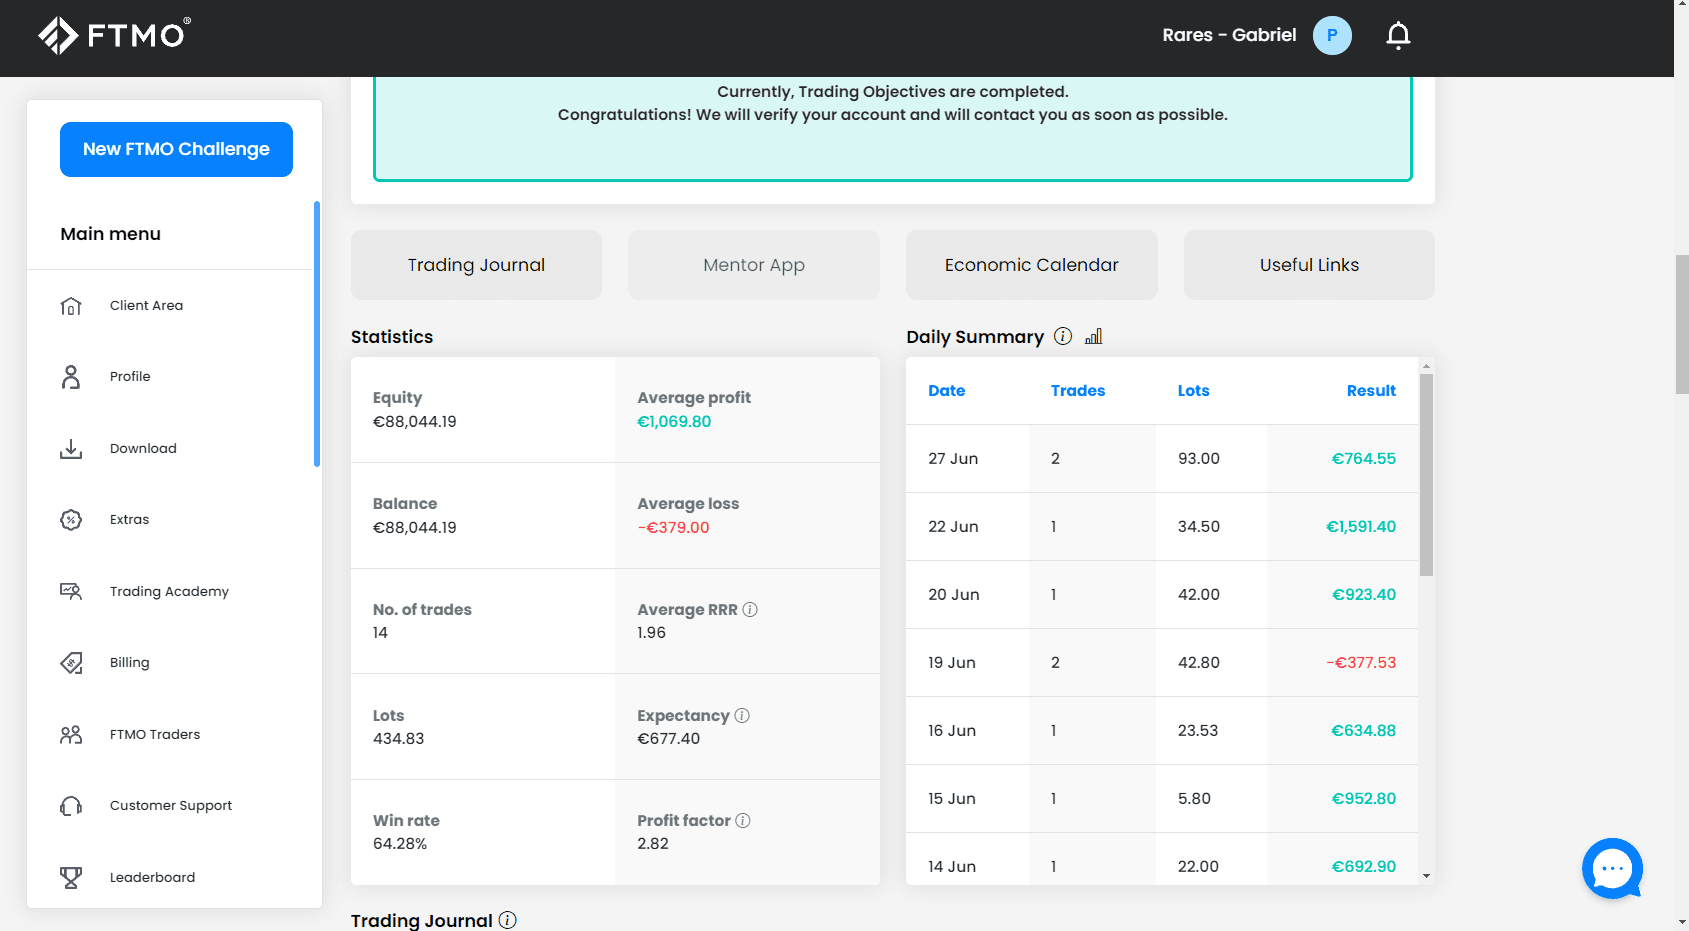
Task: Select the 27 Jun row date
Action: [953, 459]
